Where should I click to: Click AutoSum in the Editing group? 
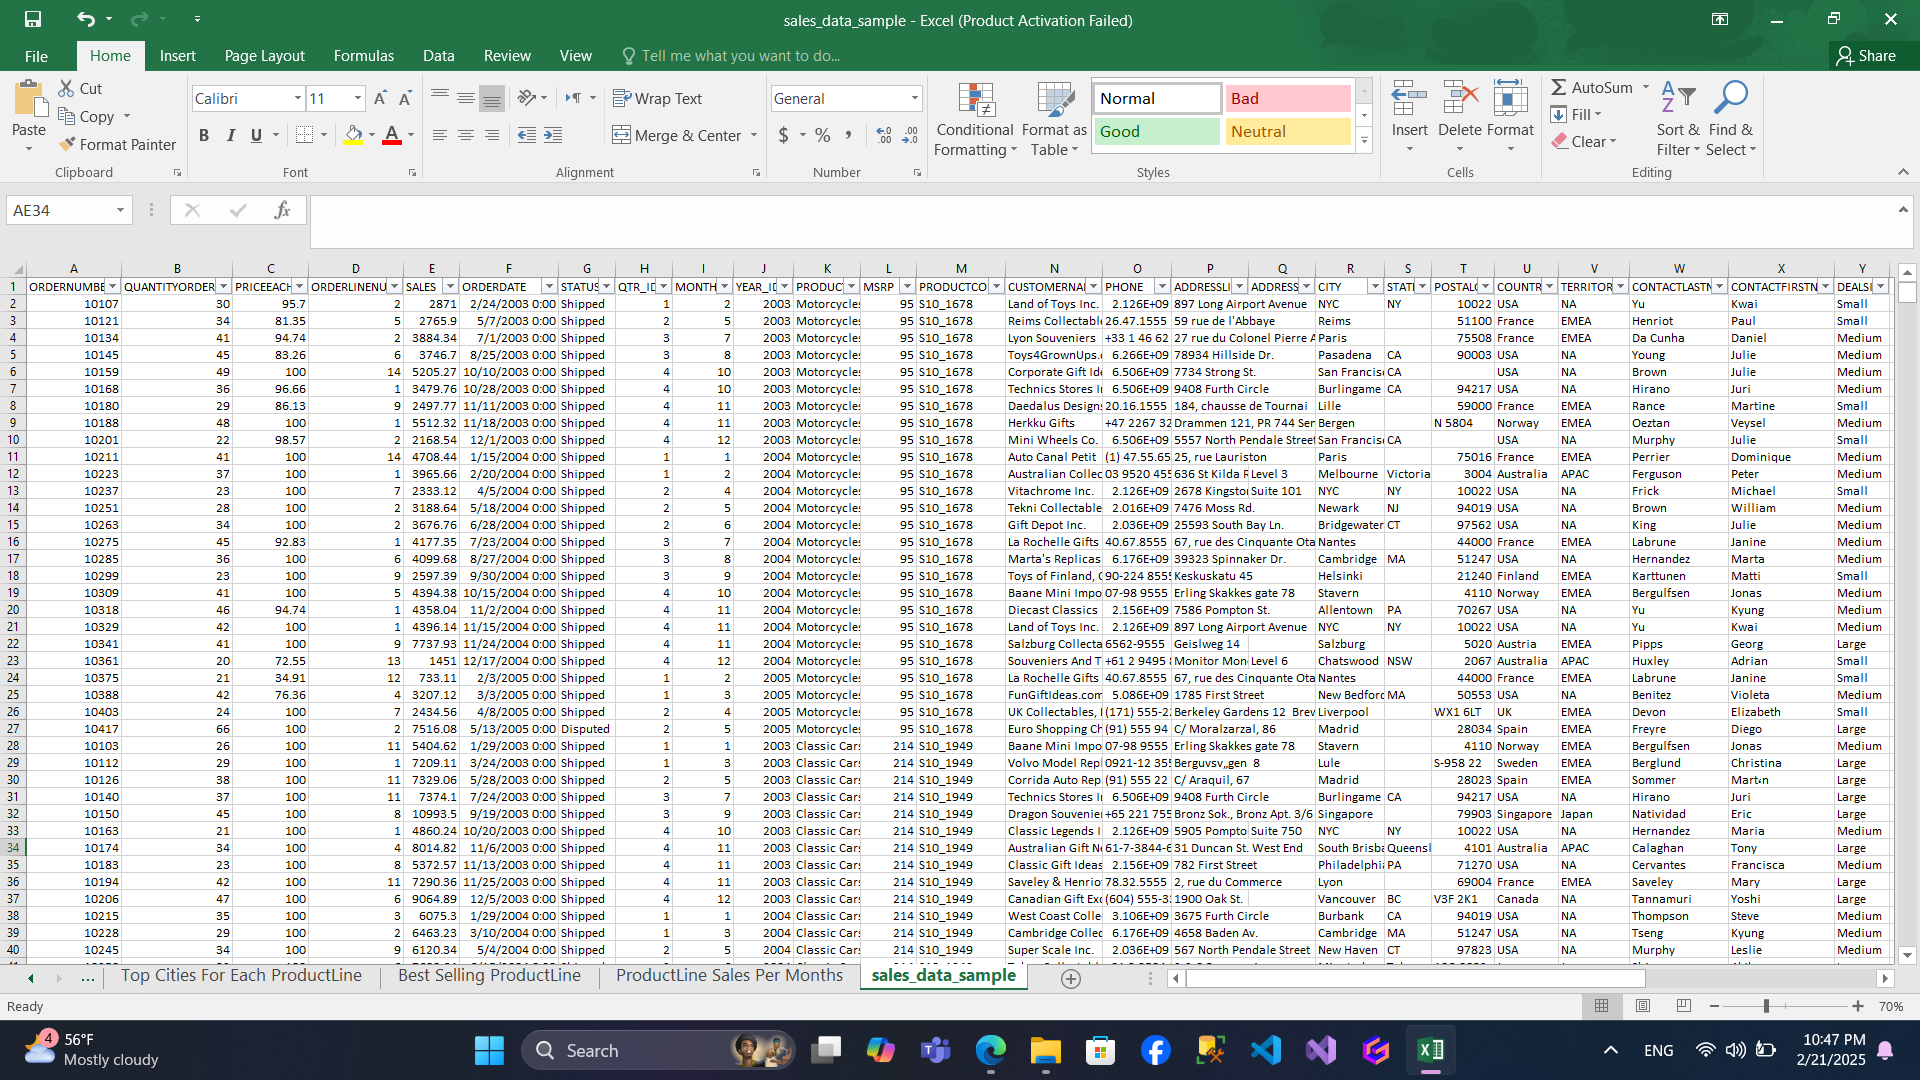(x=1592, y=88)
